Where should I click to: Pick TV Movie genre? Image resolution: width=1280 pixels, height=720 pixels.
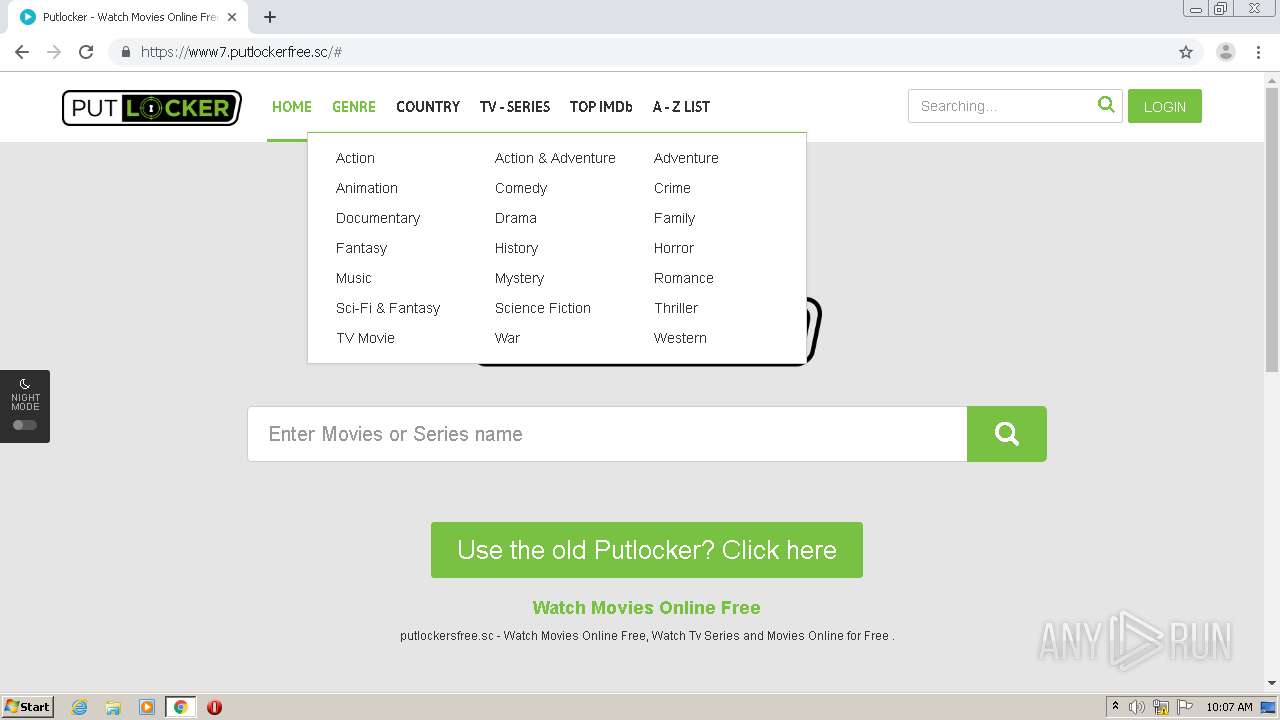tap(365, 338)
